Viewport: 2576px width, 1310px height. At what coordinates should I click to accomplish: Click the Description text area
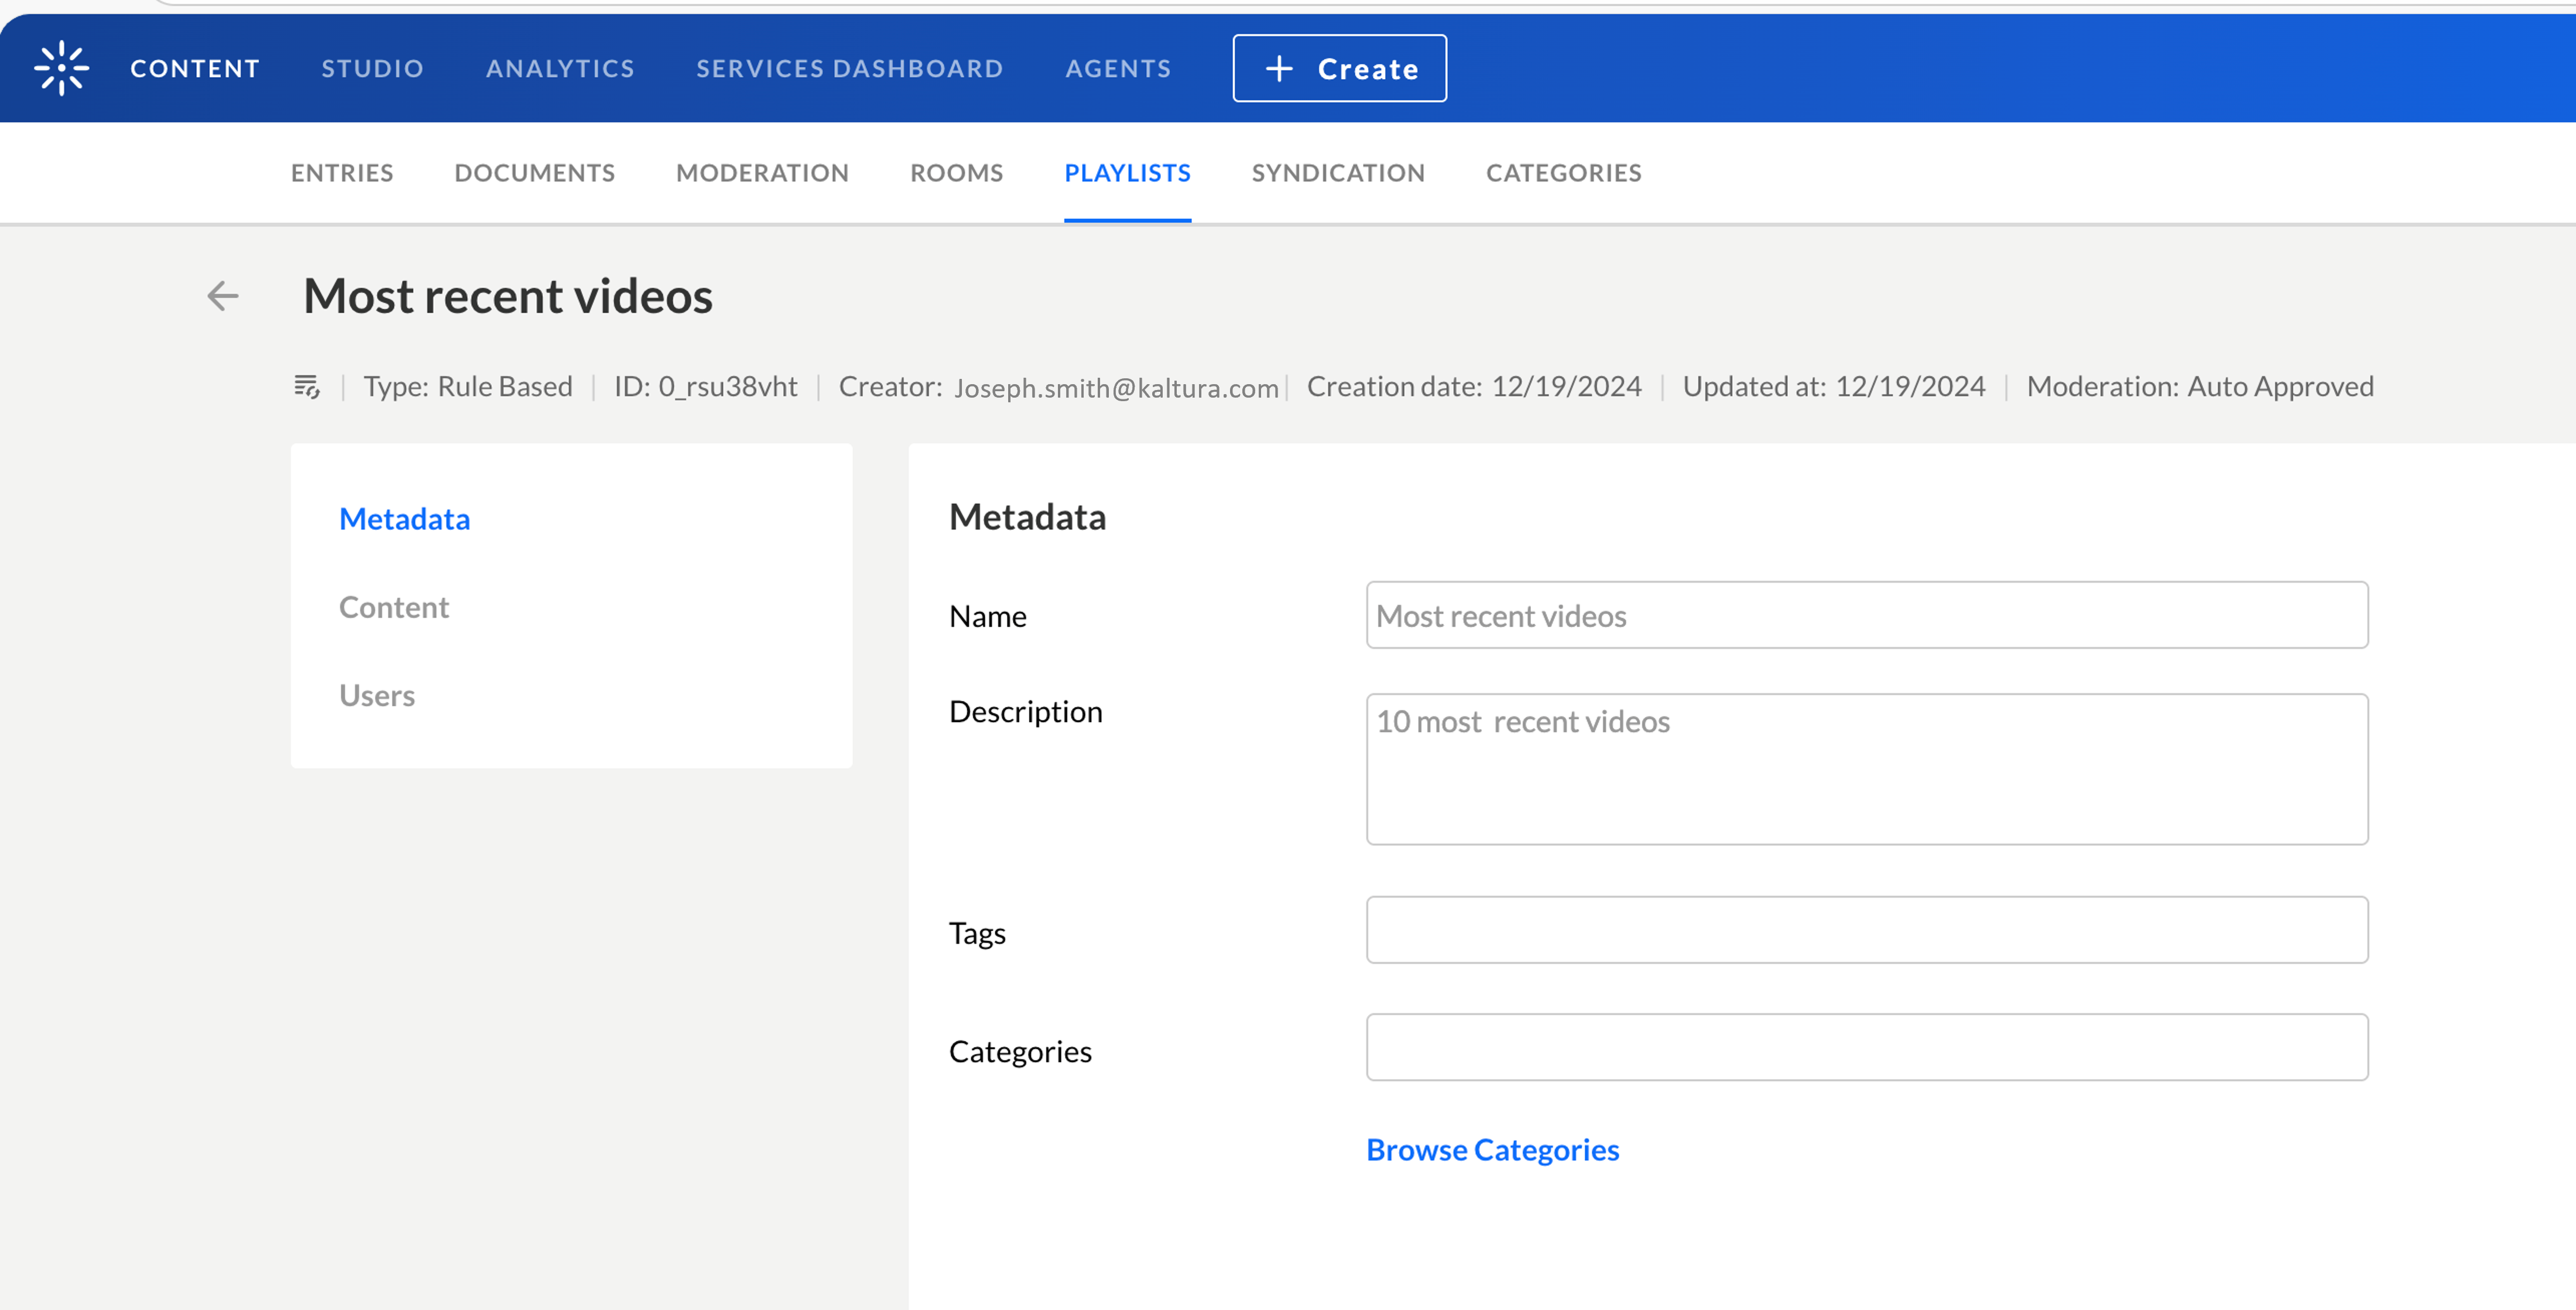pos(1866,769)
